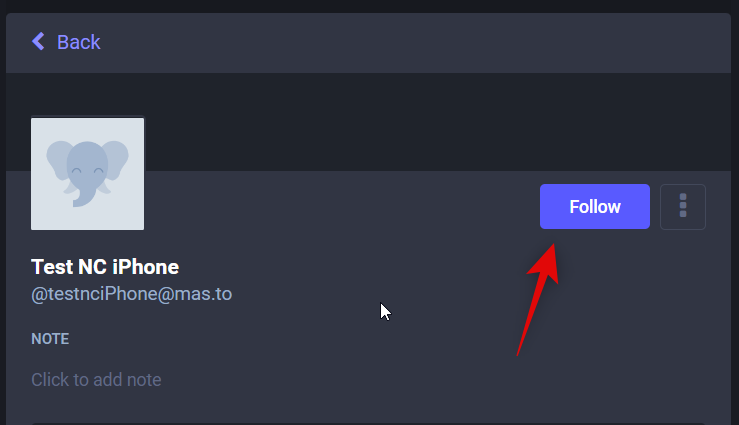Click the blue Follow toggle for this profile
Viewport: 739px width, 425px height.
pyautogui.click(x=594, y=207)
